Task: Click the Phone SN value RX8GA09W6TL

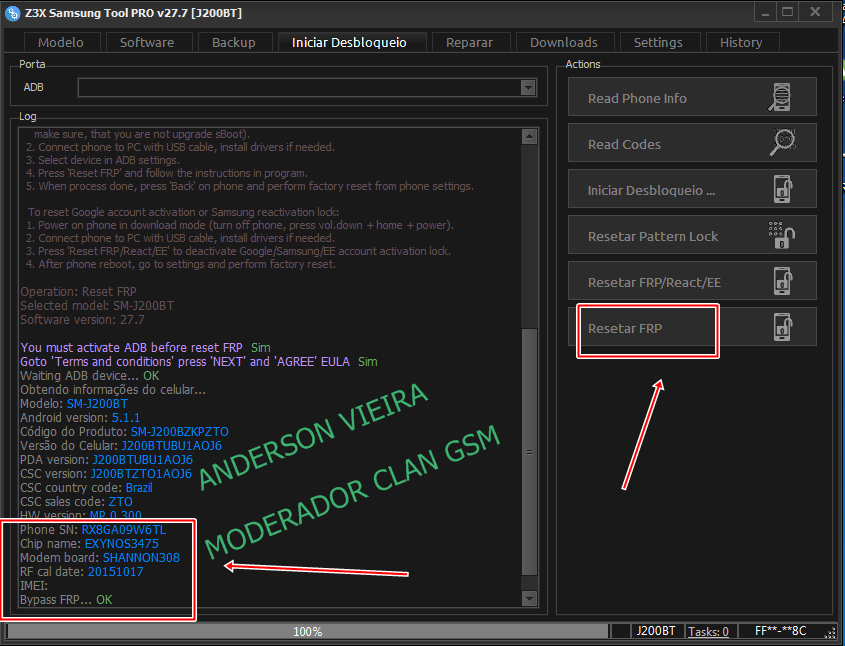Action: [123, 530]
